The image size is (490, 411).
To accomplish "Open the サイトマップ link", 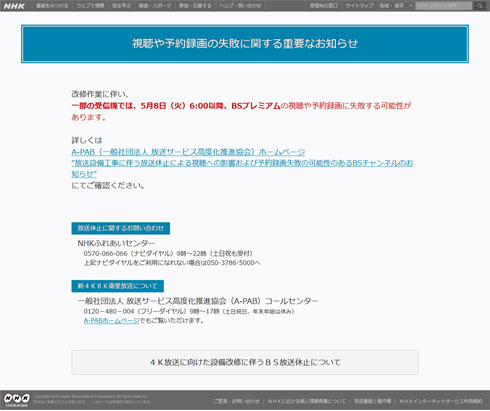I will (359, 6).
